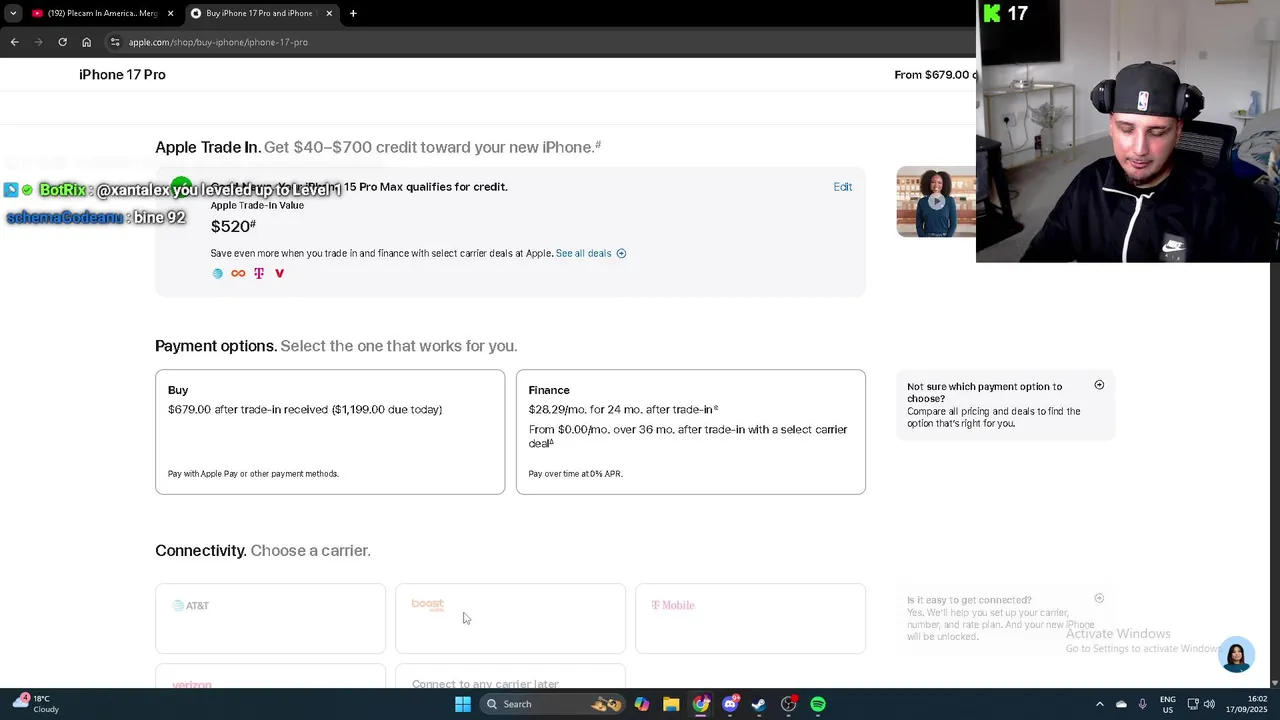Screen dimensions: 1280x720
Task: Open the volume speaker tray icon
Action: [x=1209, y=704]
